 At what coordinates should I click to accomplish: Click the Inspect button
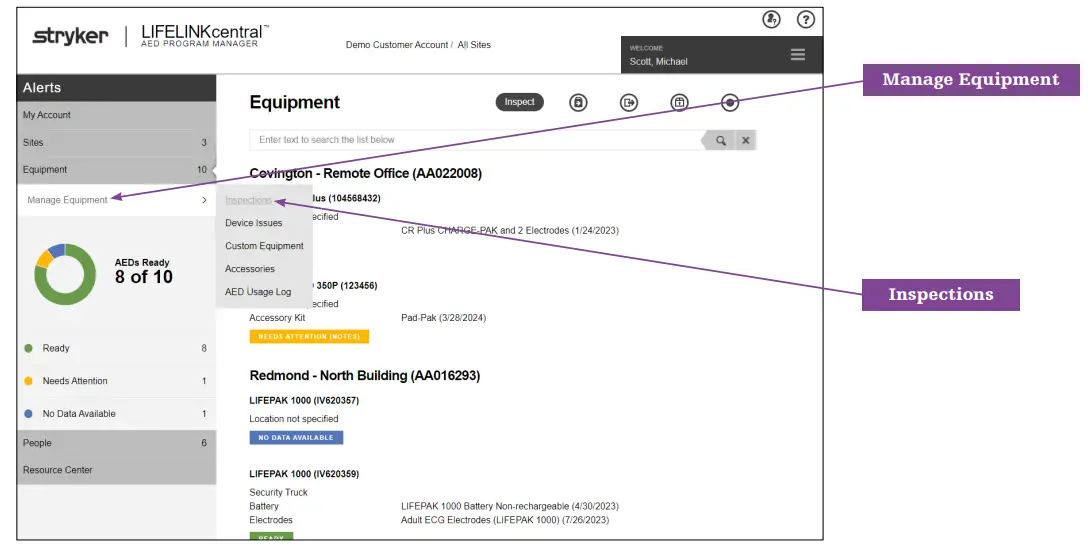click(x=520, y=102)
